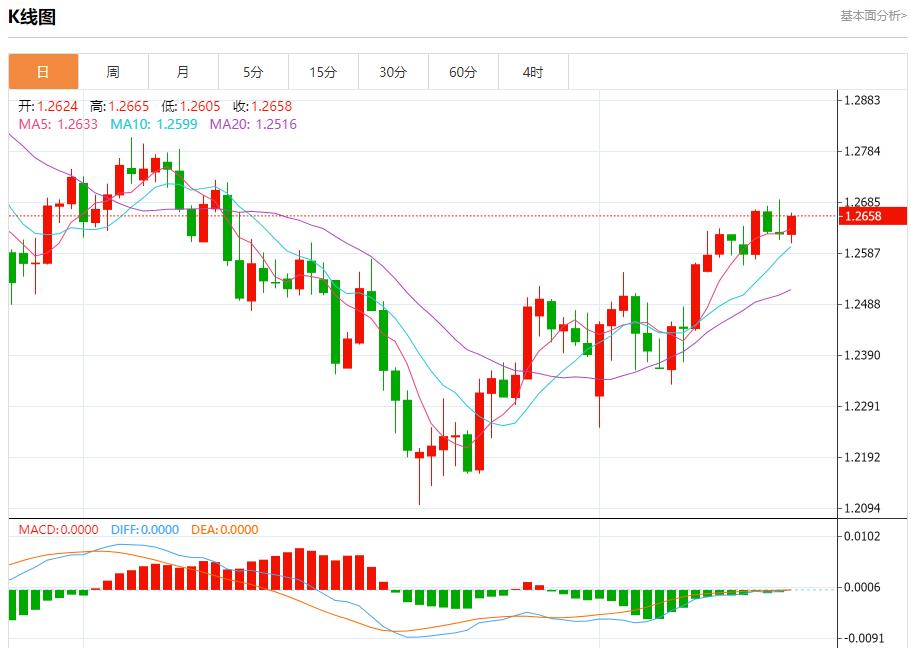Open the 基本面分析 link
Viewport: 911px width, 648px height.
[873, 15]
